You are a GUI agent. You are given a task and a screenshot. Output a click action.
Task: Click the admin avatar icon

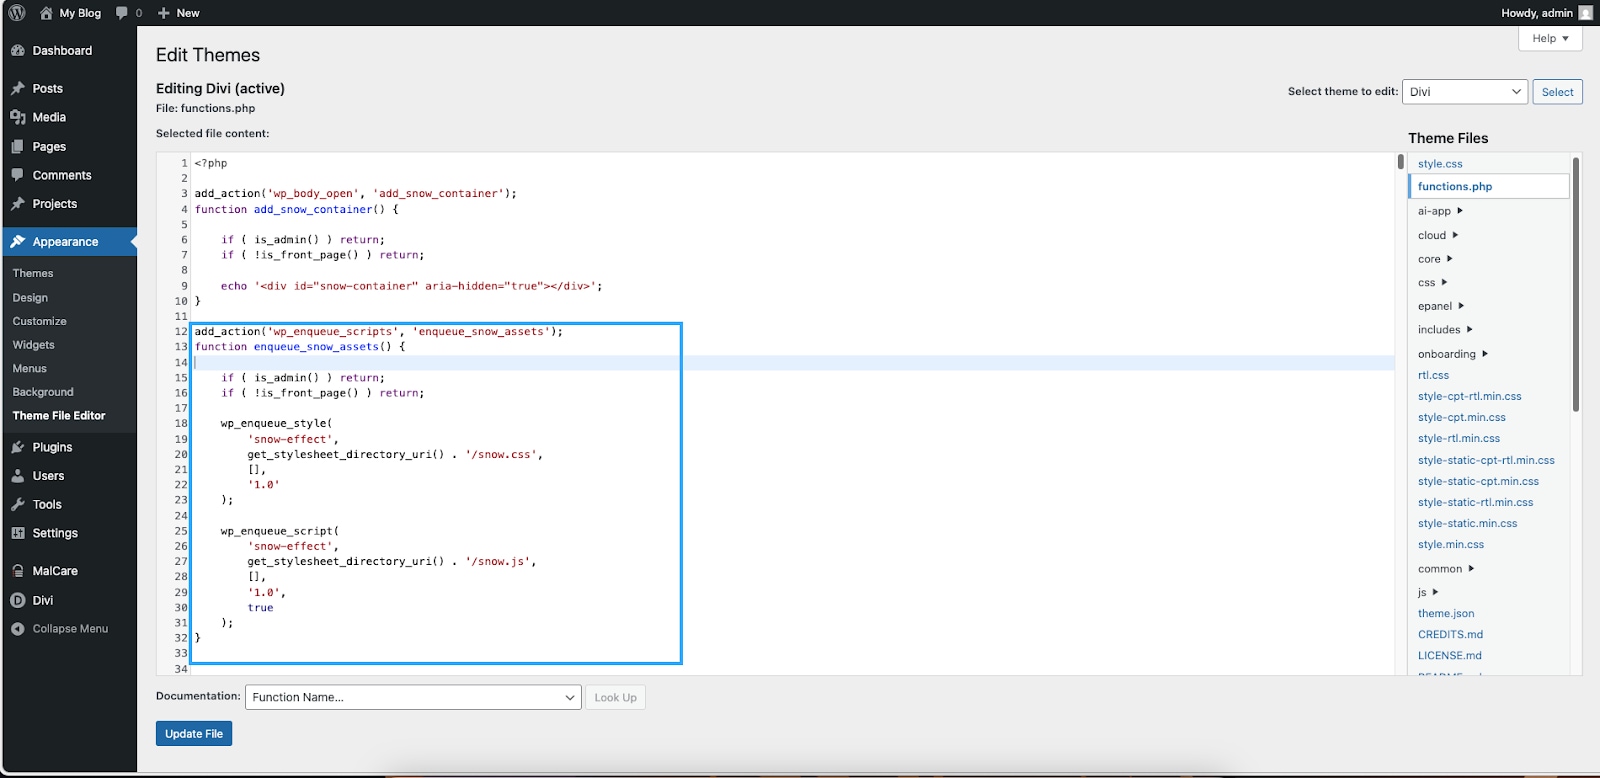pyautogui.click(x=1586, y=13)
